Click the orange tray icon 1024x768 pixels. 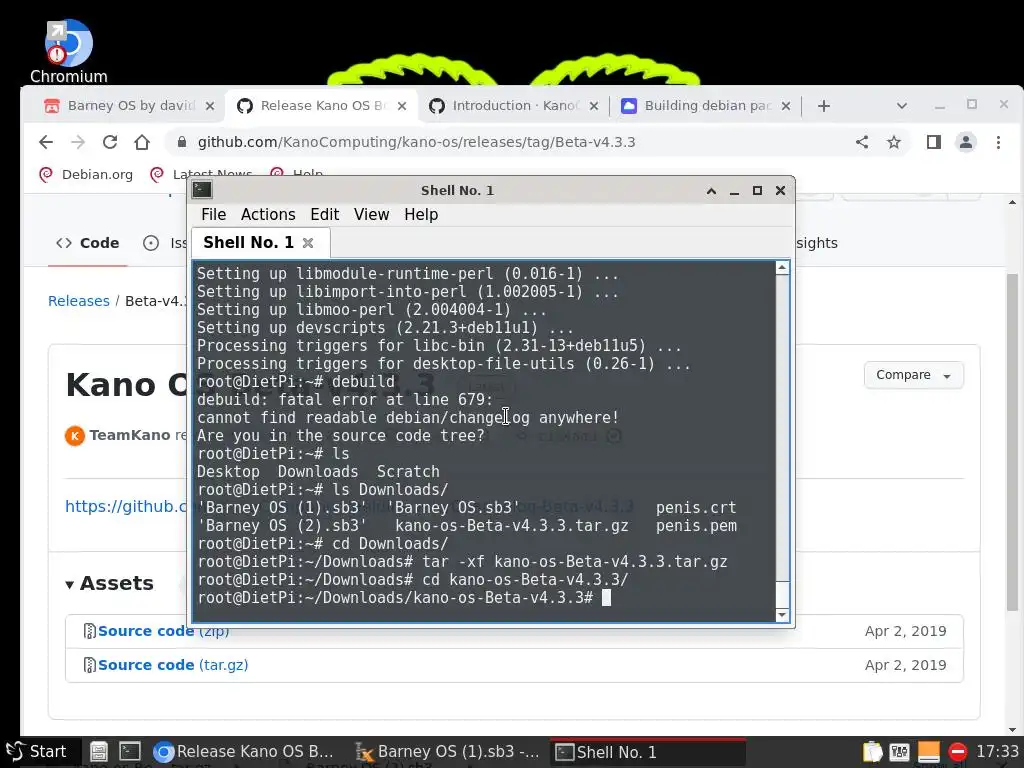[929, 752]
